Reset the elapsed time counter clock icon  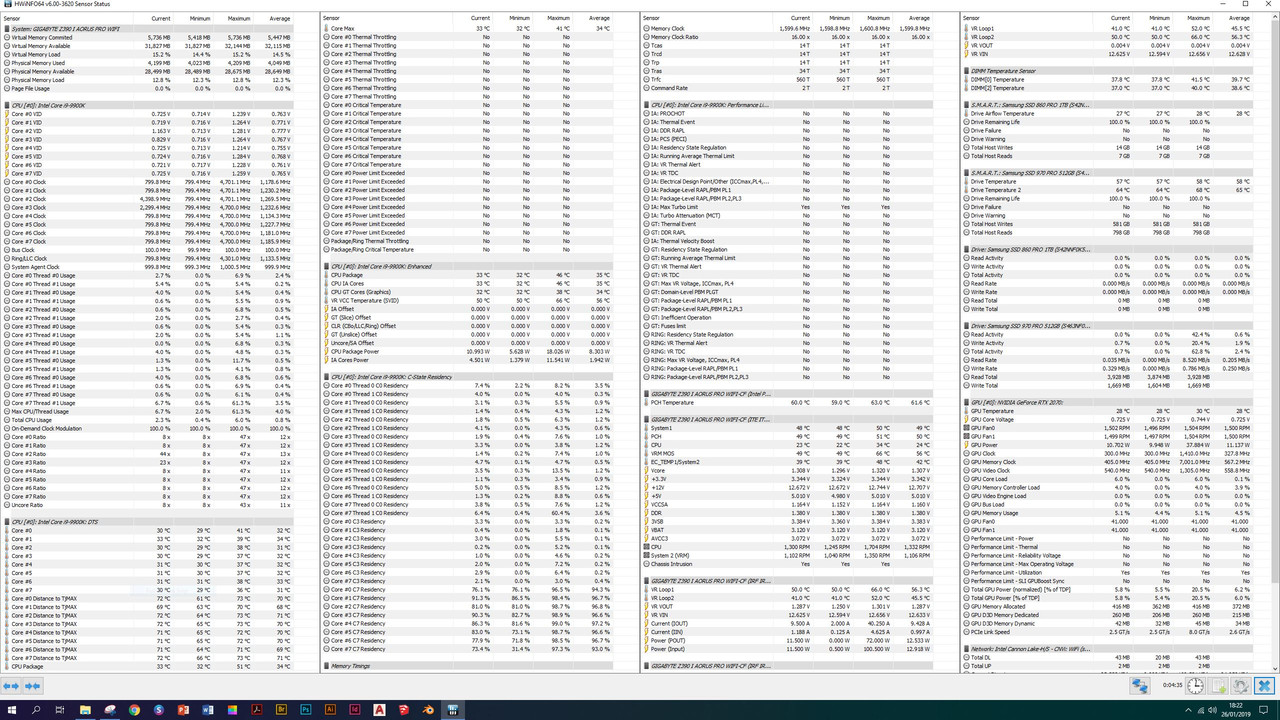[1194, 685]
